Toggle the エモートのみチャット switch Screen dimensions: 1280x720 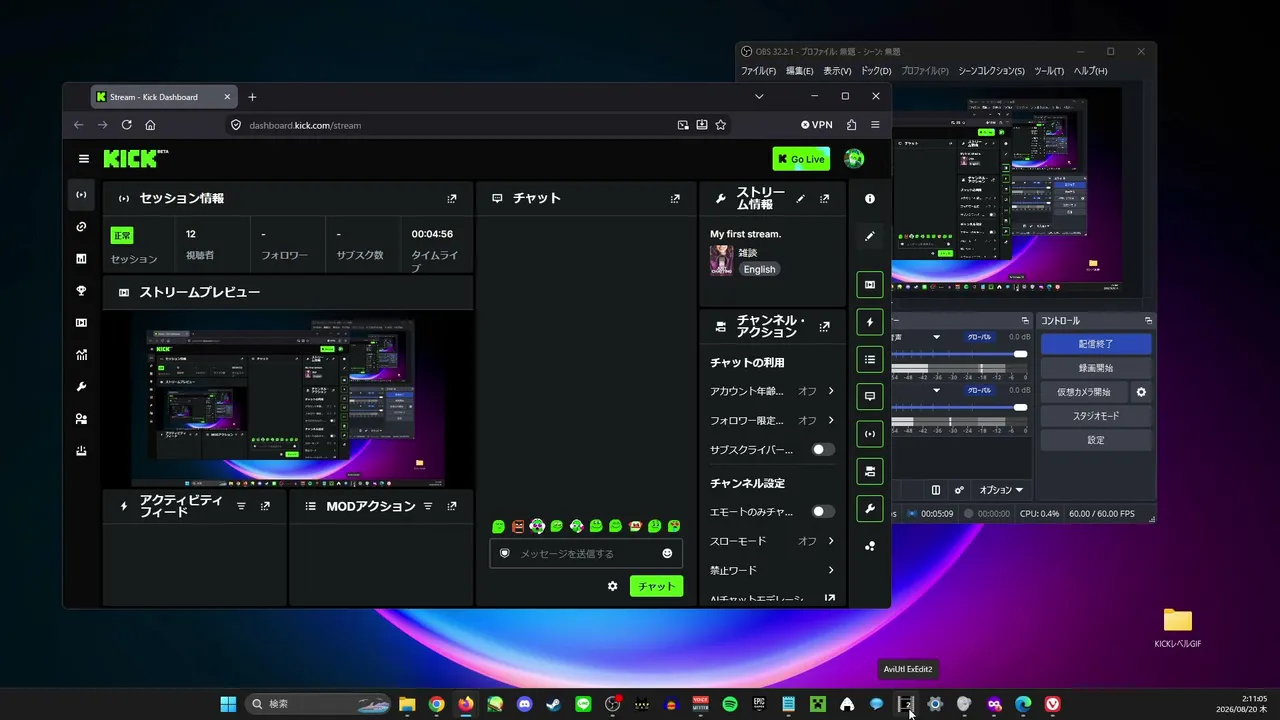(822, 512)
